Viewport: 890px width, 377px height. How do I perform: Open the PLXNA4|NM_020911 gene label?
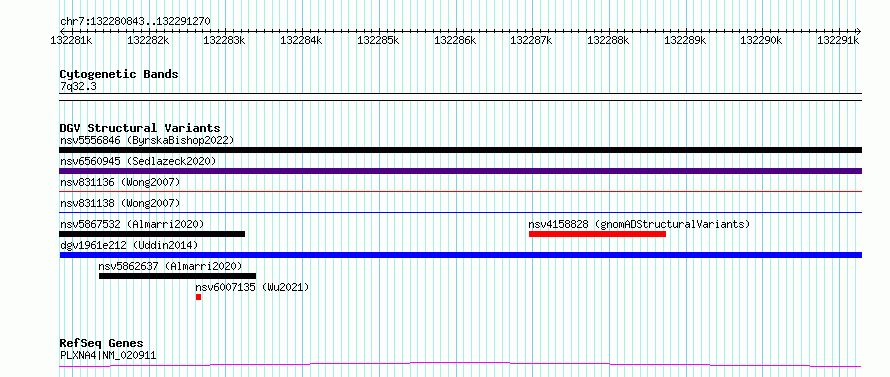pos(108,355)
